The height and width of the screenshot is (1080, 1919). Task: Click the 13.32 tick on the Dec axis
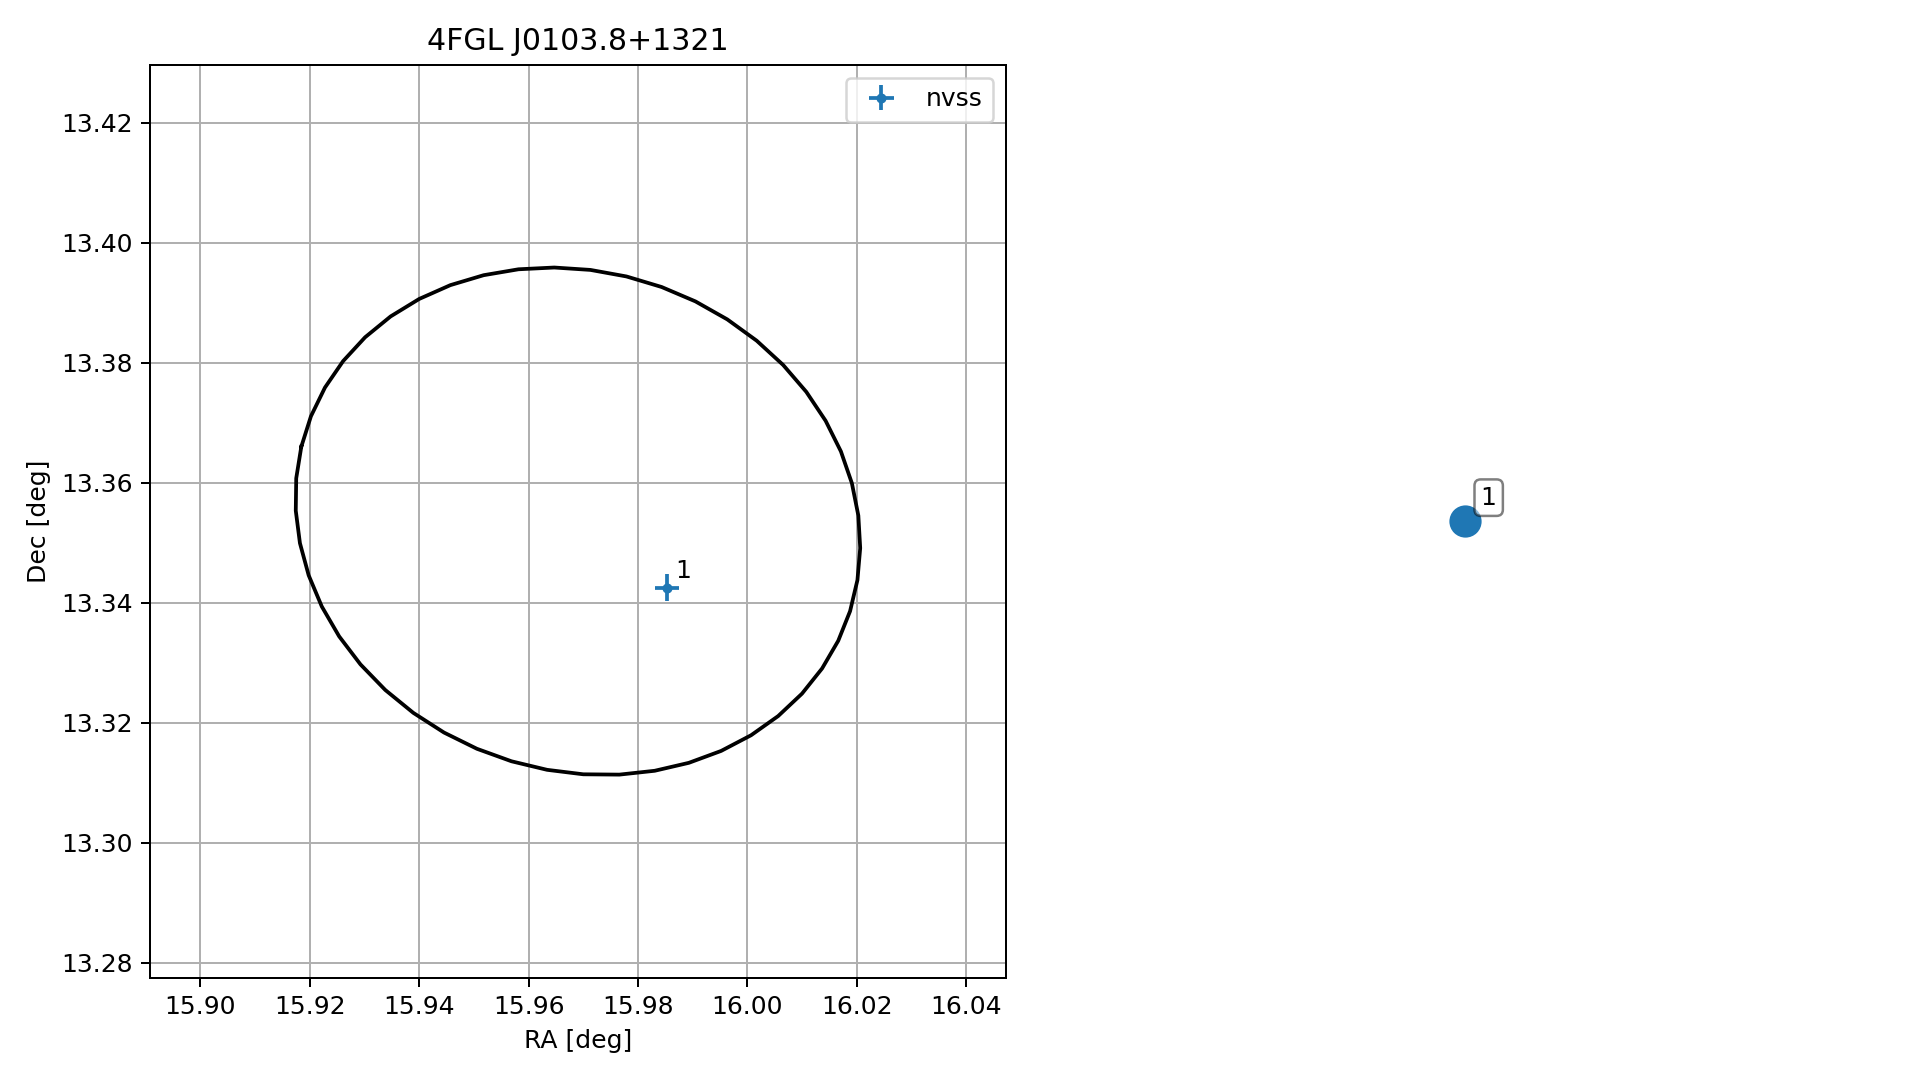[x=97, y=724]
